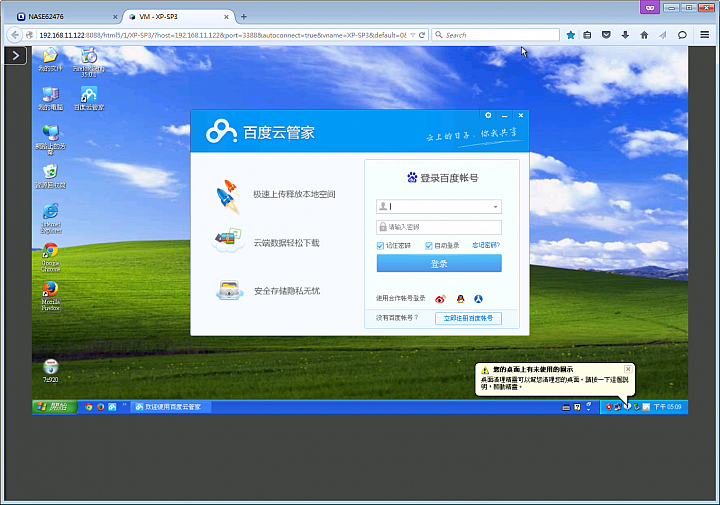
Task: Click the paper plane share toolbar icon
Action: point(663,35)
